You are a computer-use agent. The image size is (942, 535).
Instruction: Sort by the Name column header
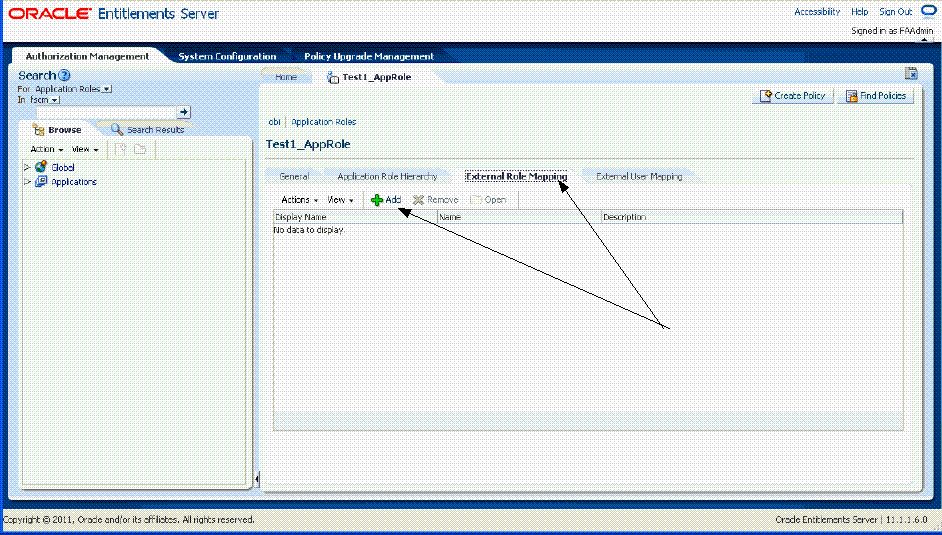[x=519, y=217]
